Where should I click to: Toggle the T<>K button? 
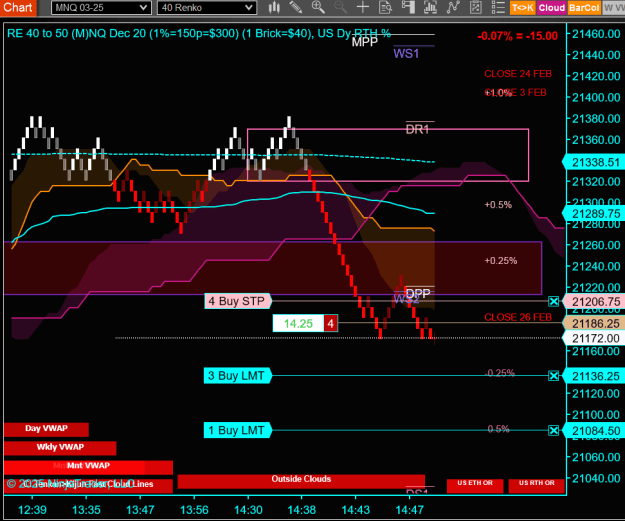click(x=523, y=8)
